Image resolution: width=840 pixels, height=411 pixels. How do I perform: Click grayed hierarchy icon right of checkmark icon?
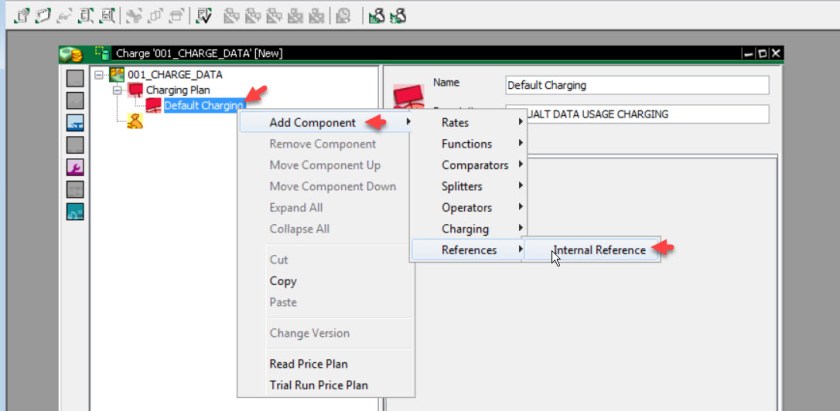pyautogui.click(x=231, y=16)
